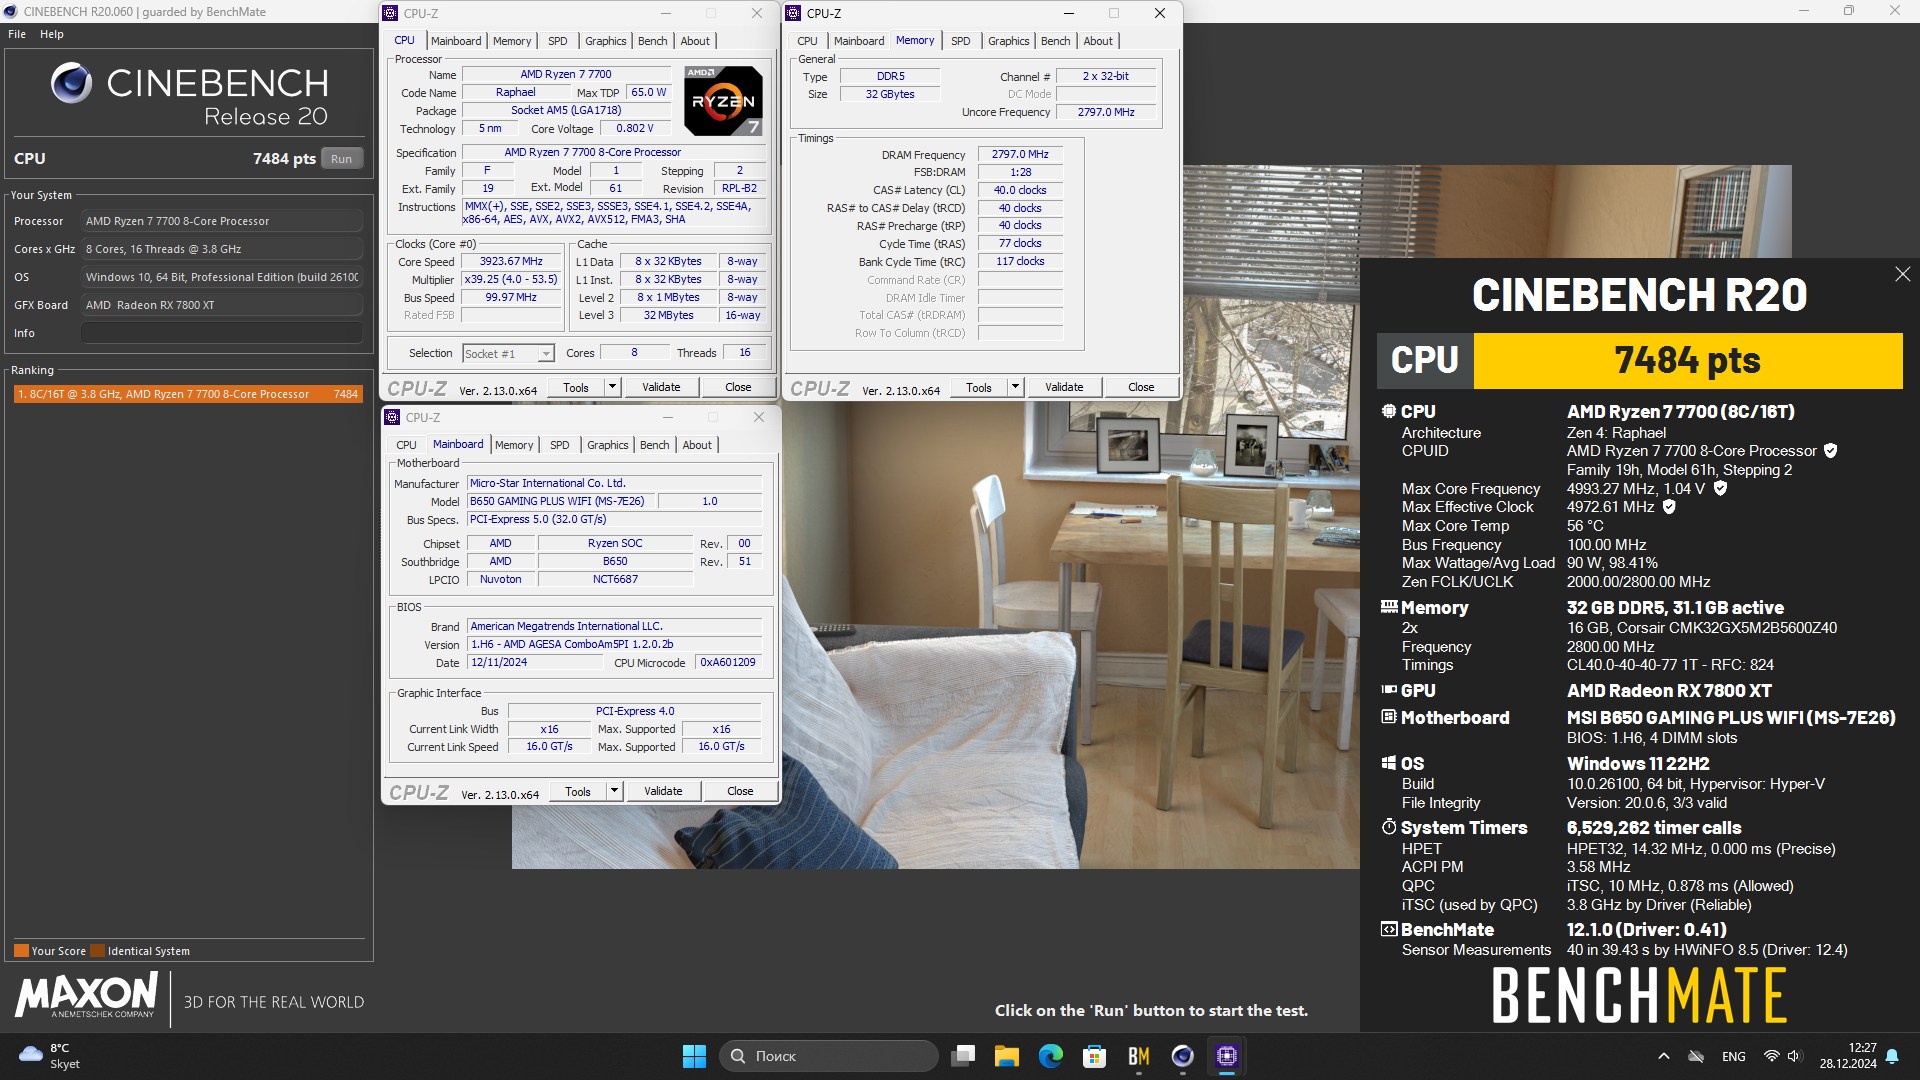Click Validate in Mainboard CPU-Z window
Screen dimensions: 1920x1080
coord(663,791)
